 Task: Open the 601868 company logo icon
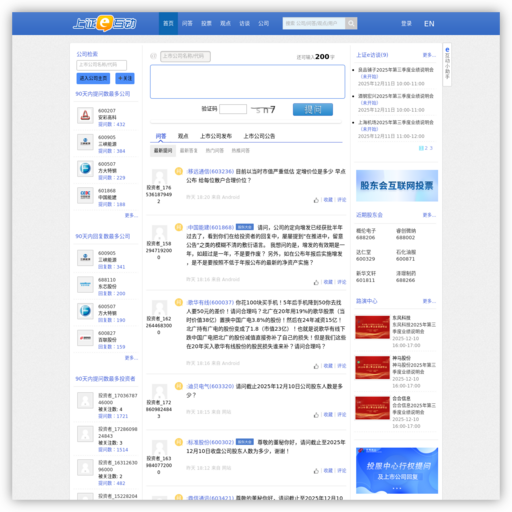[x=85, y=195]
